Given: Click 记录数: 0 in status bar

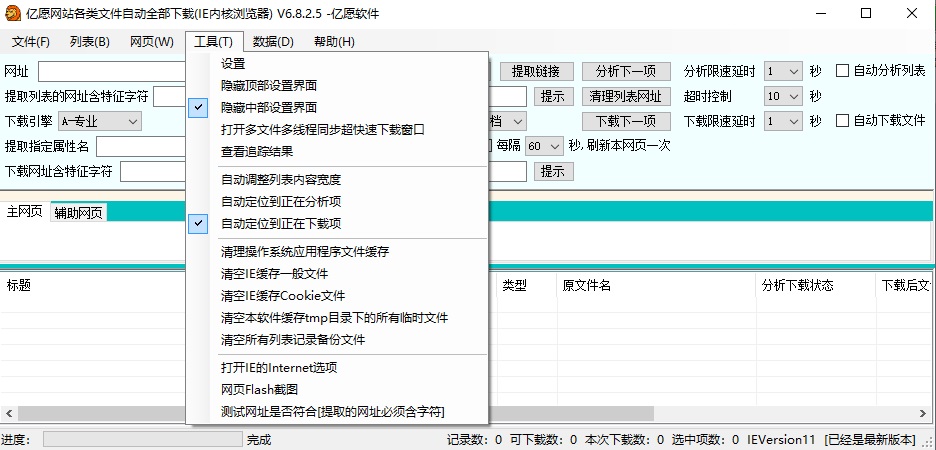Looking at the screenshot, I should pyautogui.click(x=475, y=440).
